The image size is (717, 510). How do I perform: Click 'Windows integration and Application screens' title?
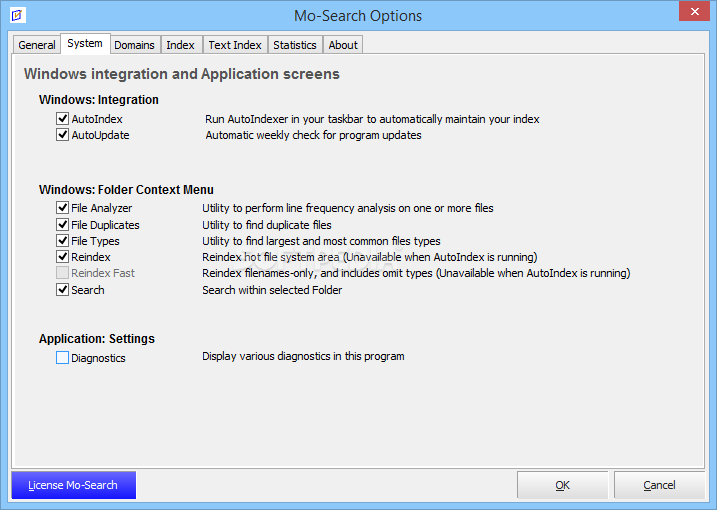point(182,74)
